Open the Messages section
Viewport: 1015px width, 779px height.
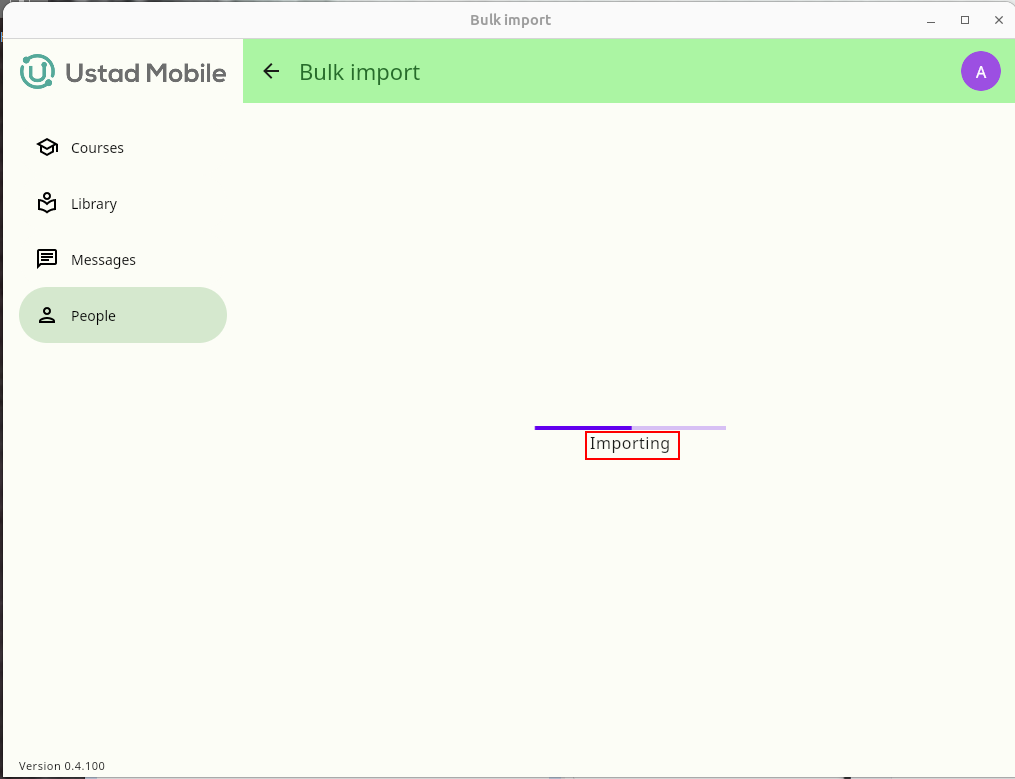(x=123, y=260)
